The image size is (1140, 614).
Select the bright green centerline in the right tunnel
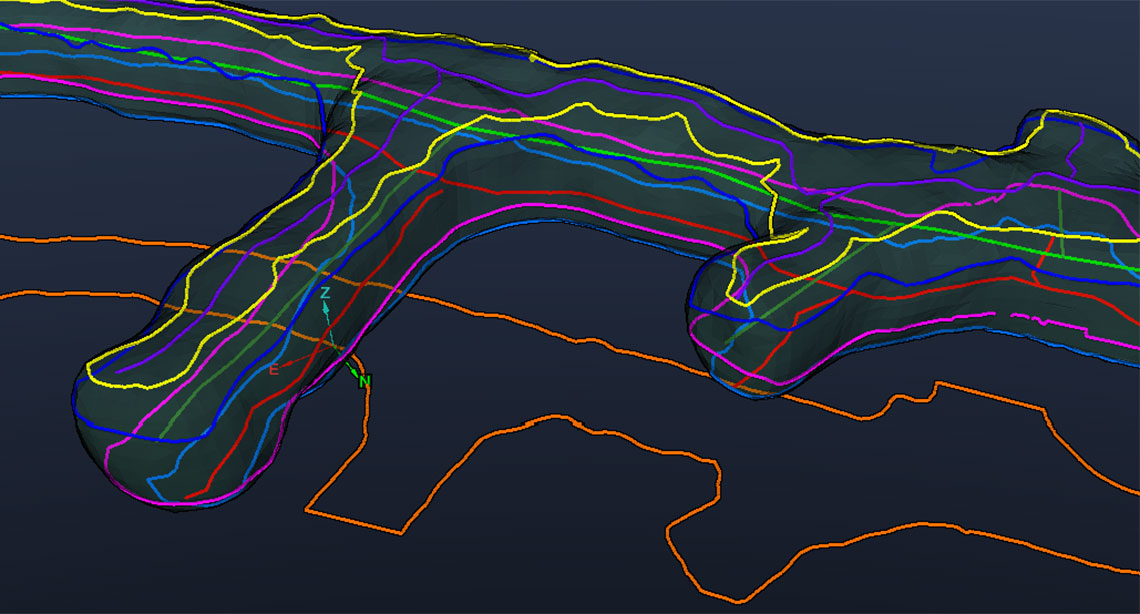1000,240
